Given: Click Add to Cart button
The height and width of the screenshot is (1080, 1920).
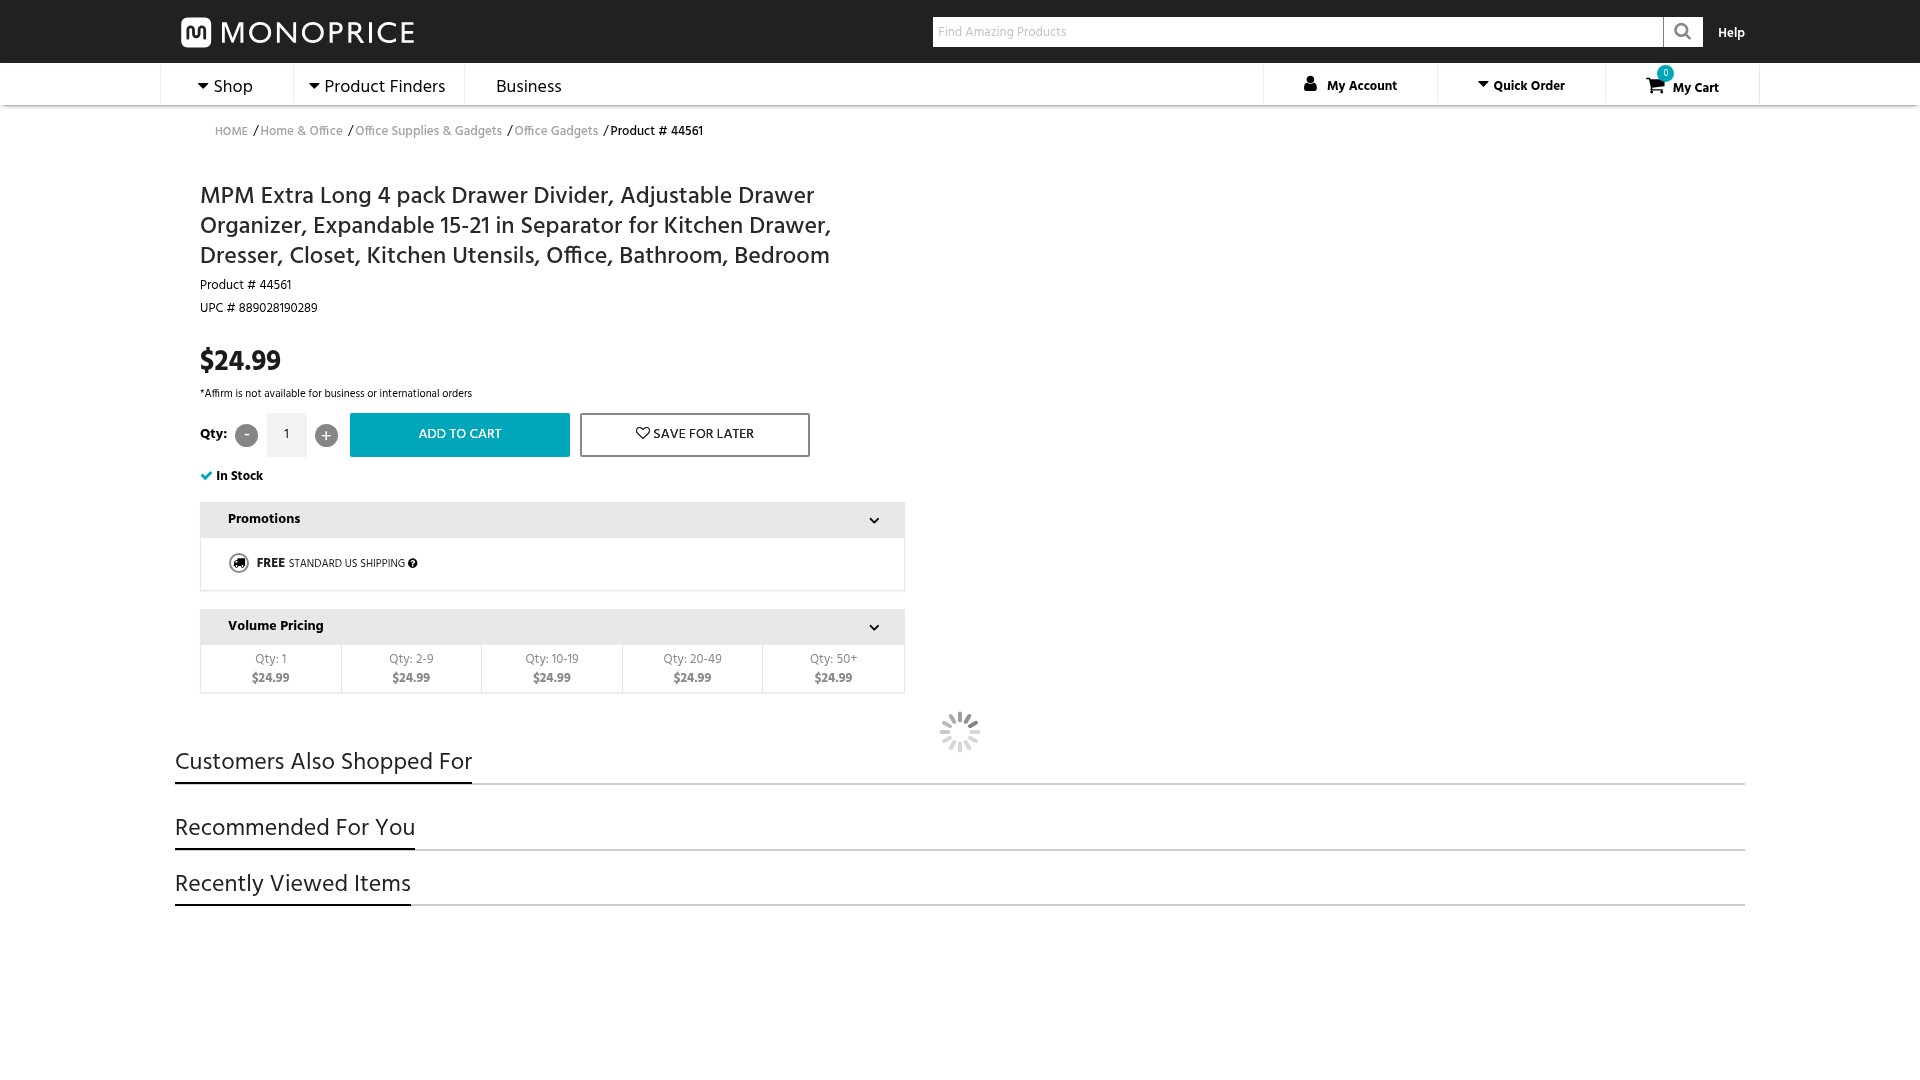Looking at the screenshot, I should coord(460,435).
